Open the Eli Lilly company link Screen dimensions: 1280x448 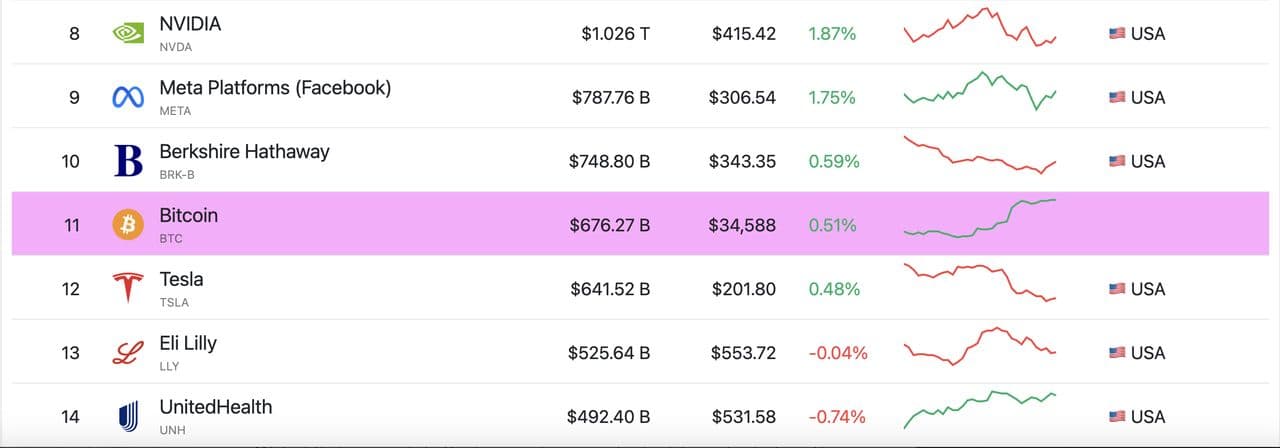(188, 343)
